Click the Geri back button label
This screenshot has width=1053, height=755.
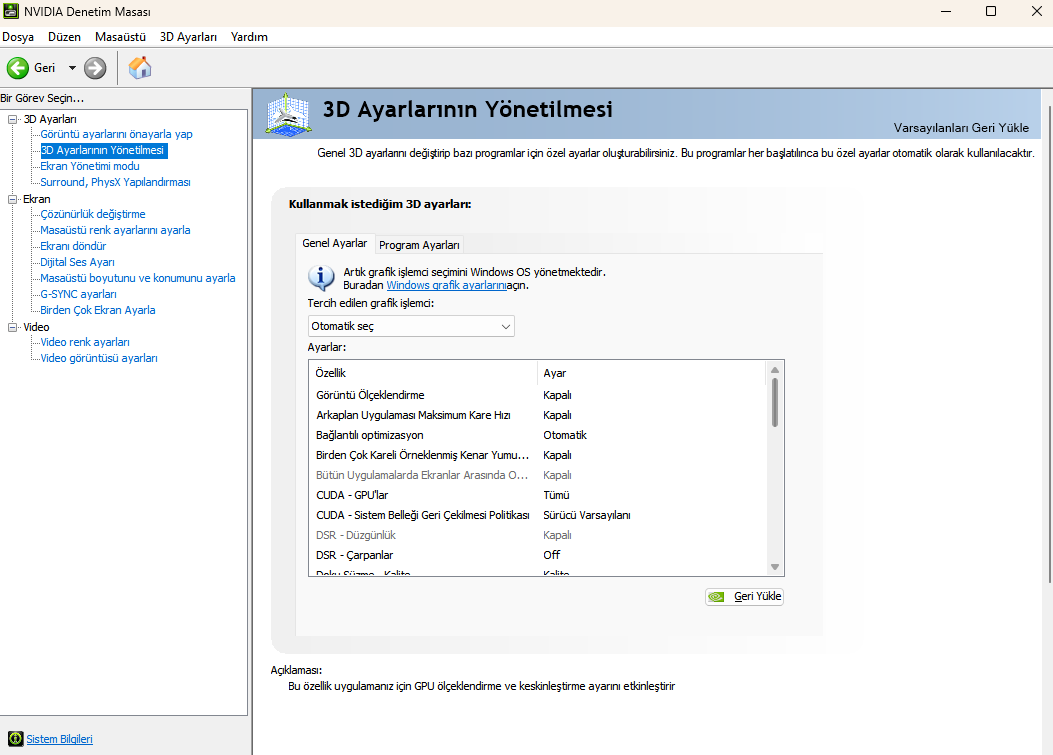pos(44,68)
